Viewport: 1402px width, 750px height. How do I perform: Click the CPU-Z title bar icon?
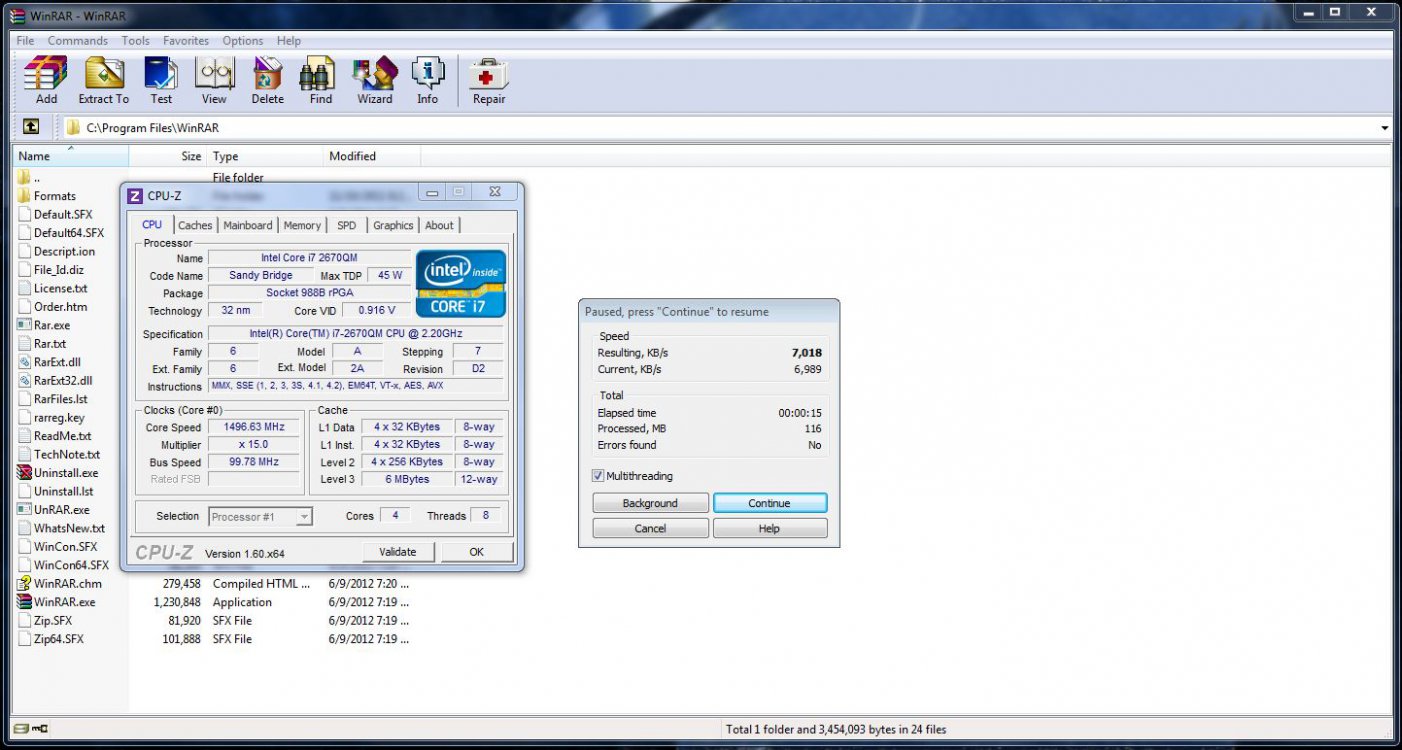point(135,195)
